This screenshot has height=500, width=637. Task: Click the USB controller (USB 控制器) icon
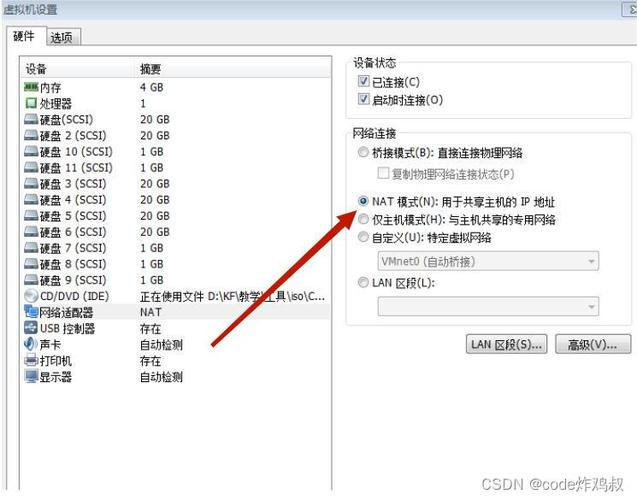click(31, 328)
